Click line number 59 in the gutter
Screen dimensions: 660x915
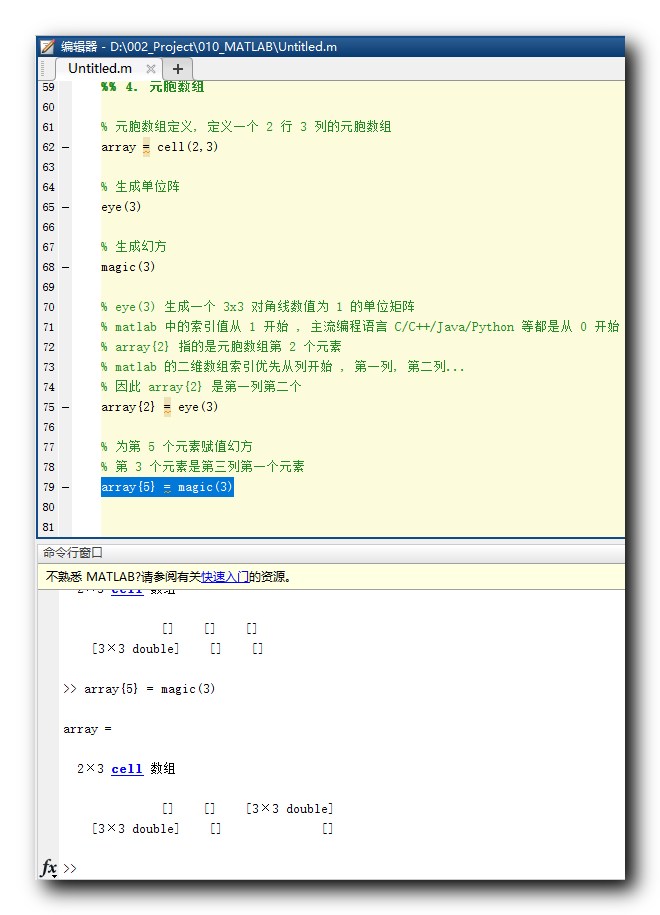point(48,88)
